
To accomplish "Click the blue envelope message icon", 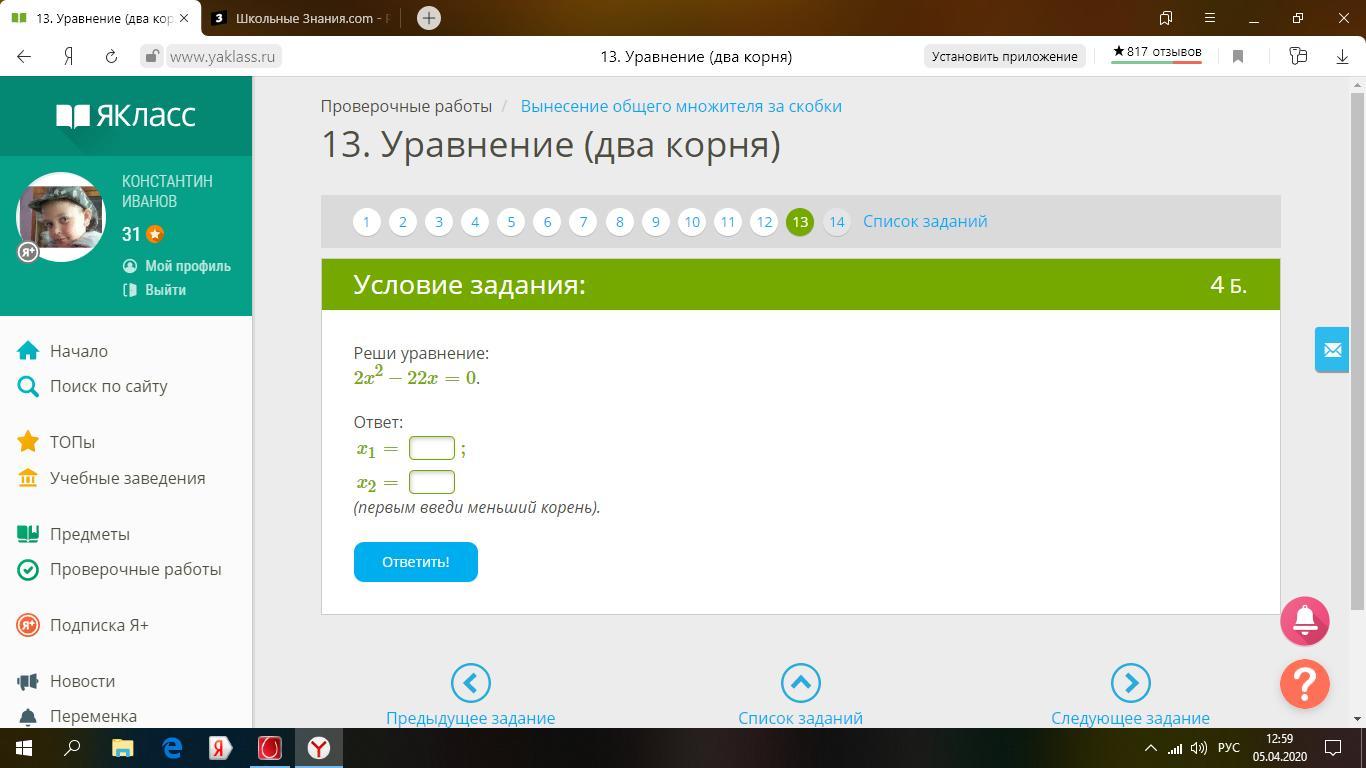I will pos(1332,350).
